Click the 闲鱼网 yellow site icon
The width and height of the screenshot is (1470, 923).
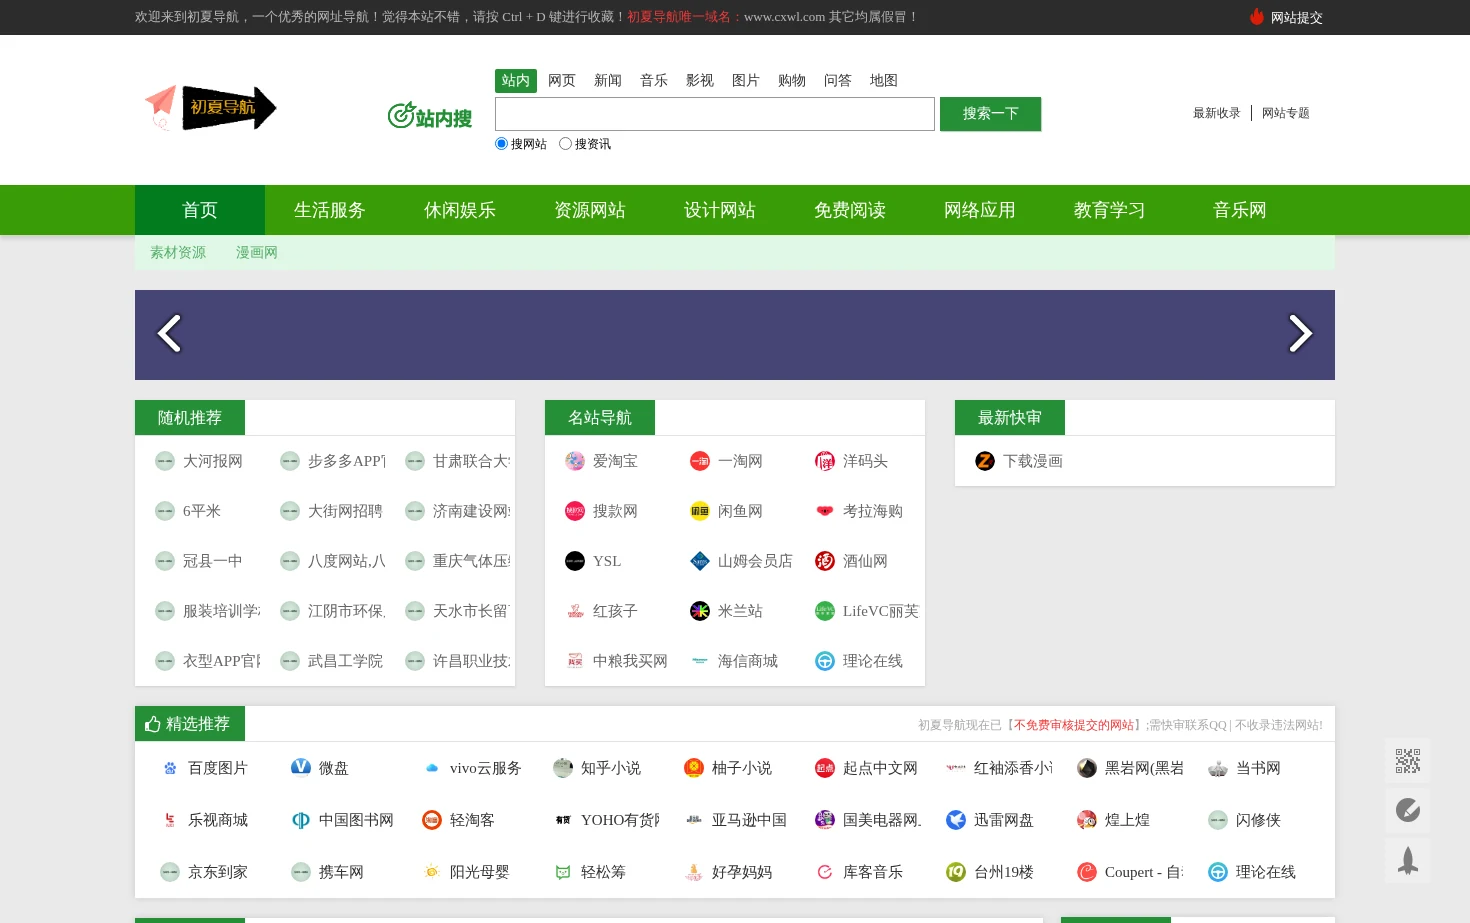700,511
